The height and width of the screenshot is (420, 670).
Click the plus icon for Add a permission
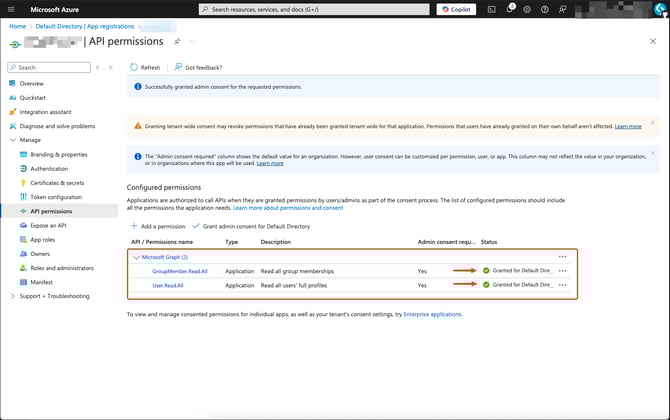tap(133, 227)
